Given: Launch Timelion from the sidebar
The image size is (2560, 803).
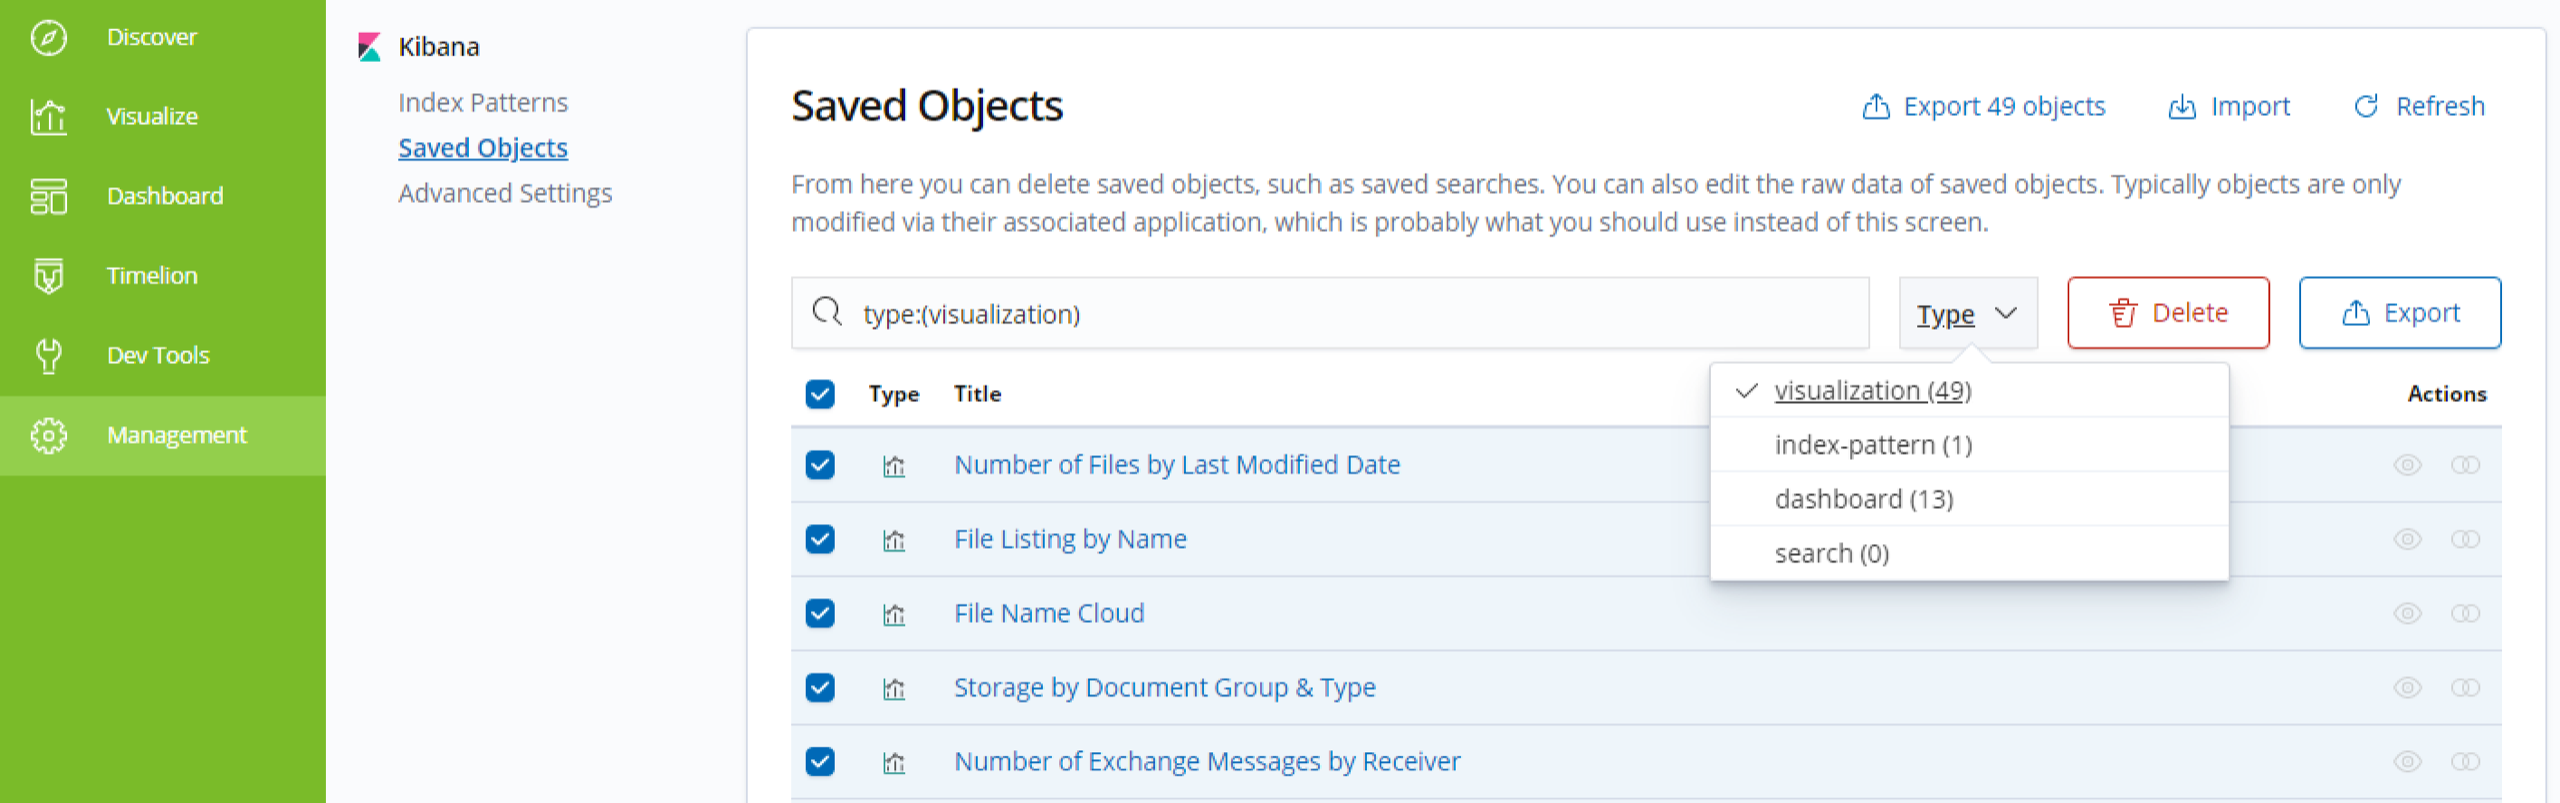Looking at the screenshot, I should [151, 275].
